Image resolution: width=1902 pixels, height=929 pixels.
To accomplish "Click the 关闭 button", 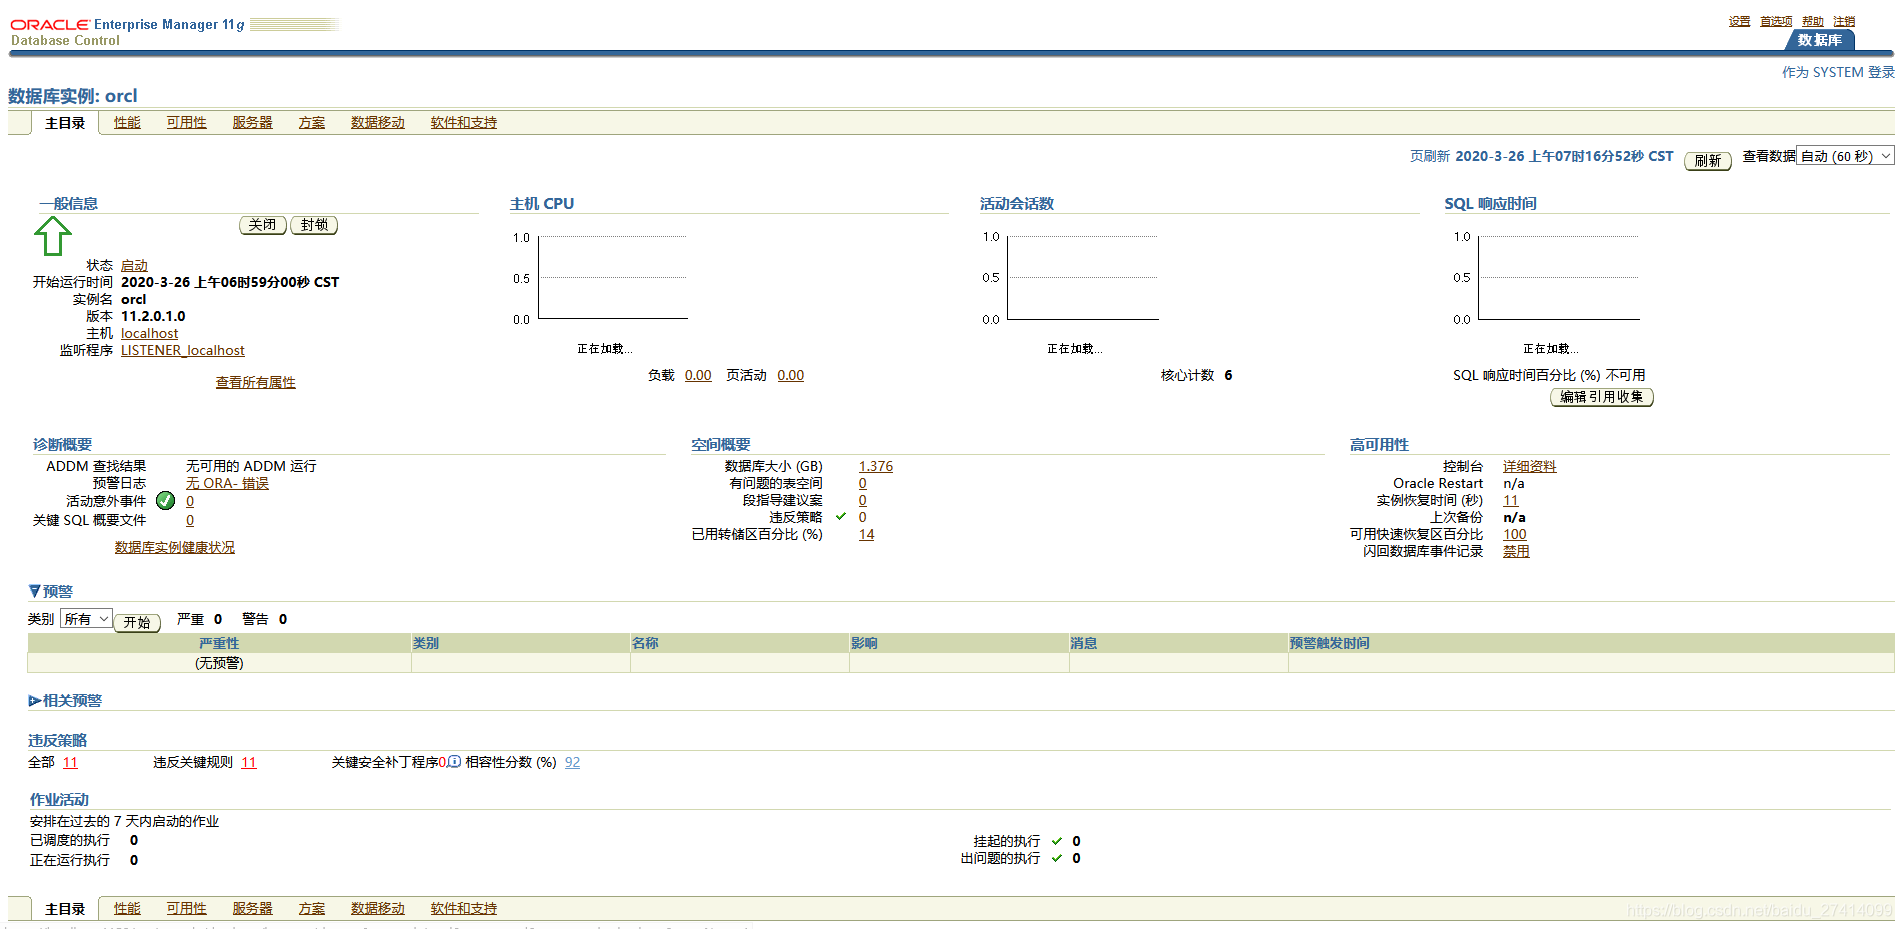I will 263,225.
